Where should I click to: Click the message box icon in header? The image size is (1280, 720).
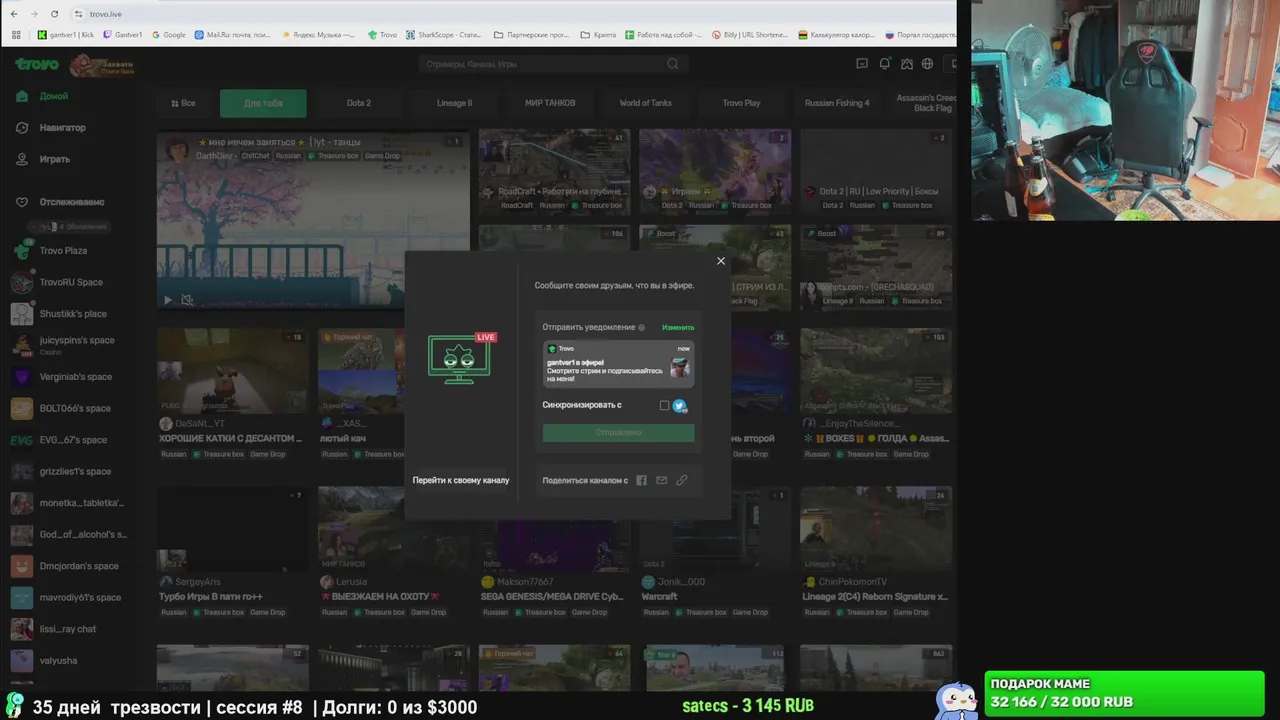(862, 64)
